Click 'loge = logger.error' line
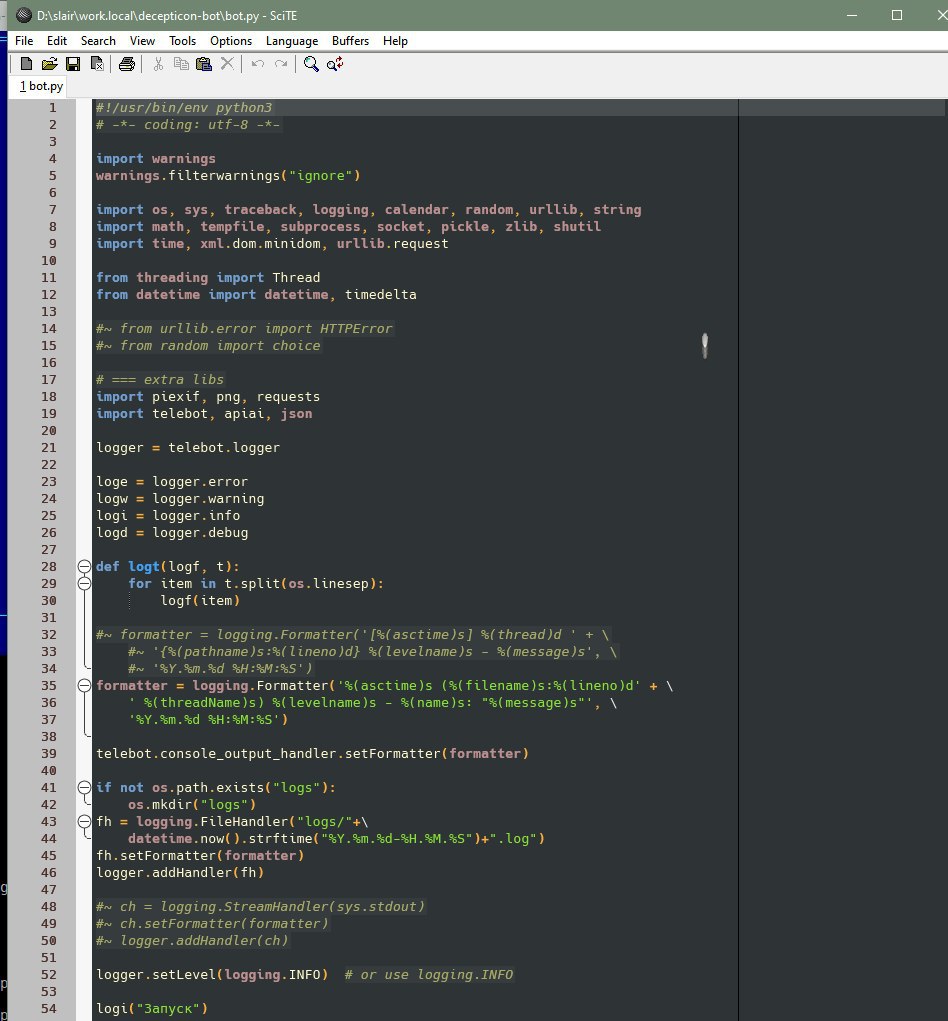This screenshot has height=1021, width=948. click(x=172, y=482)
